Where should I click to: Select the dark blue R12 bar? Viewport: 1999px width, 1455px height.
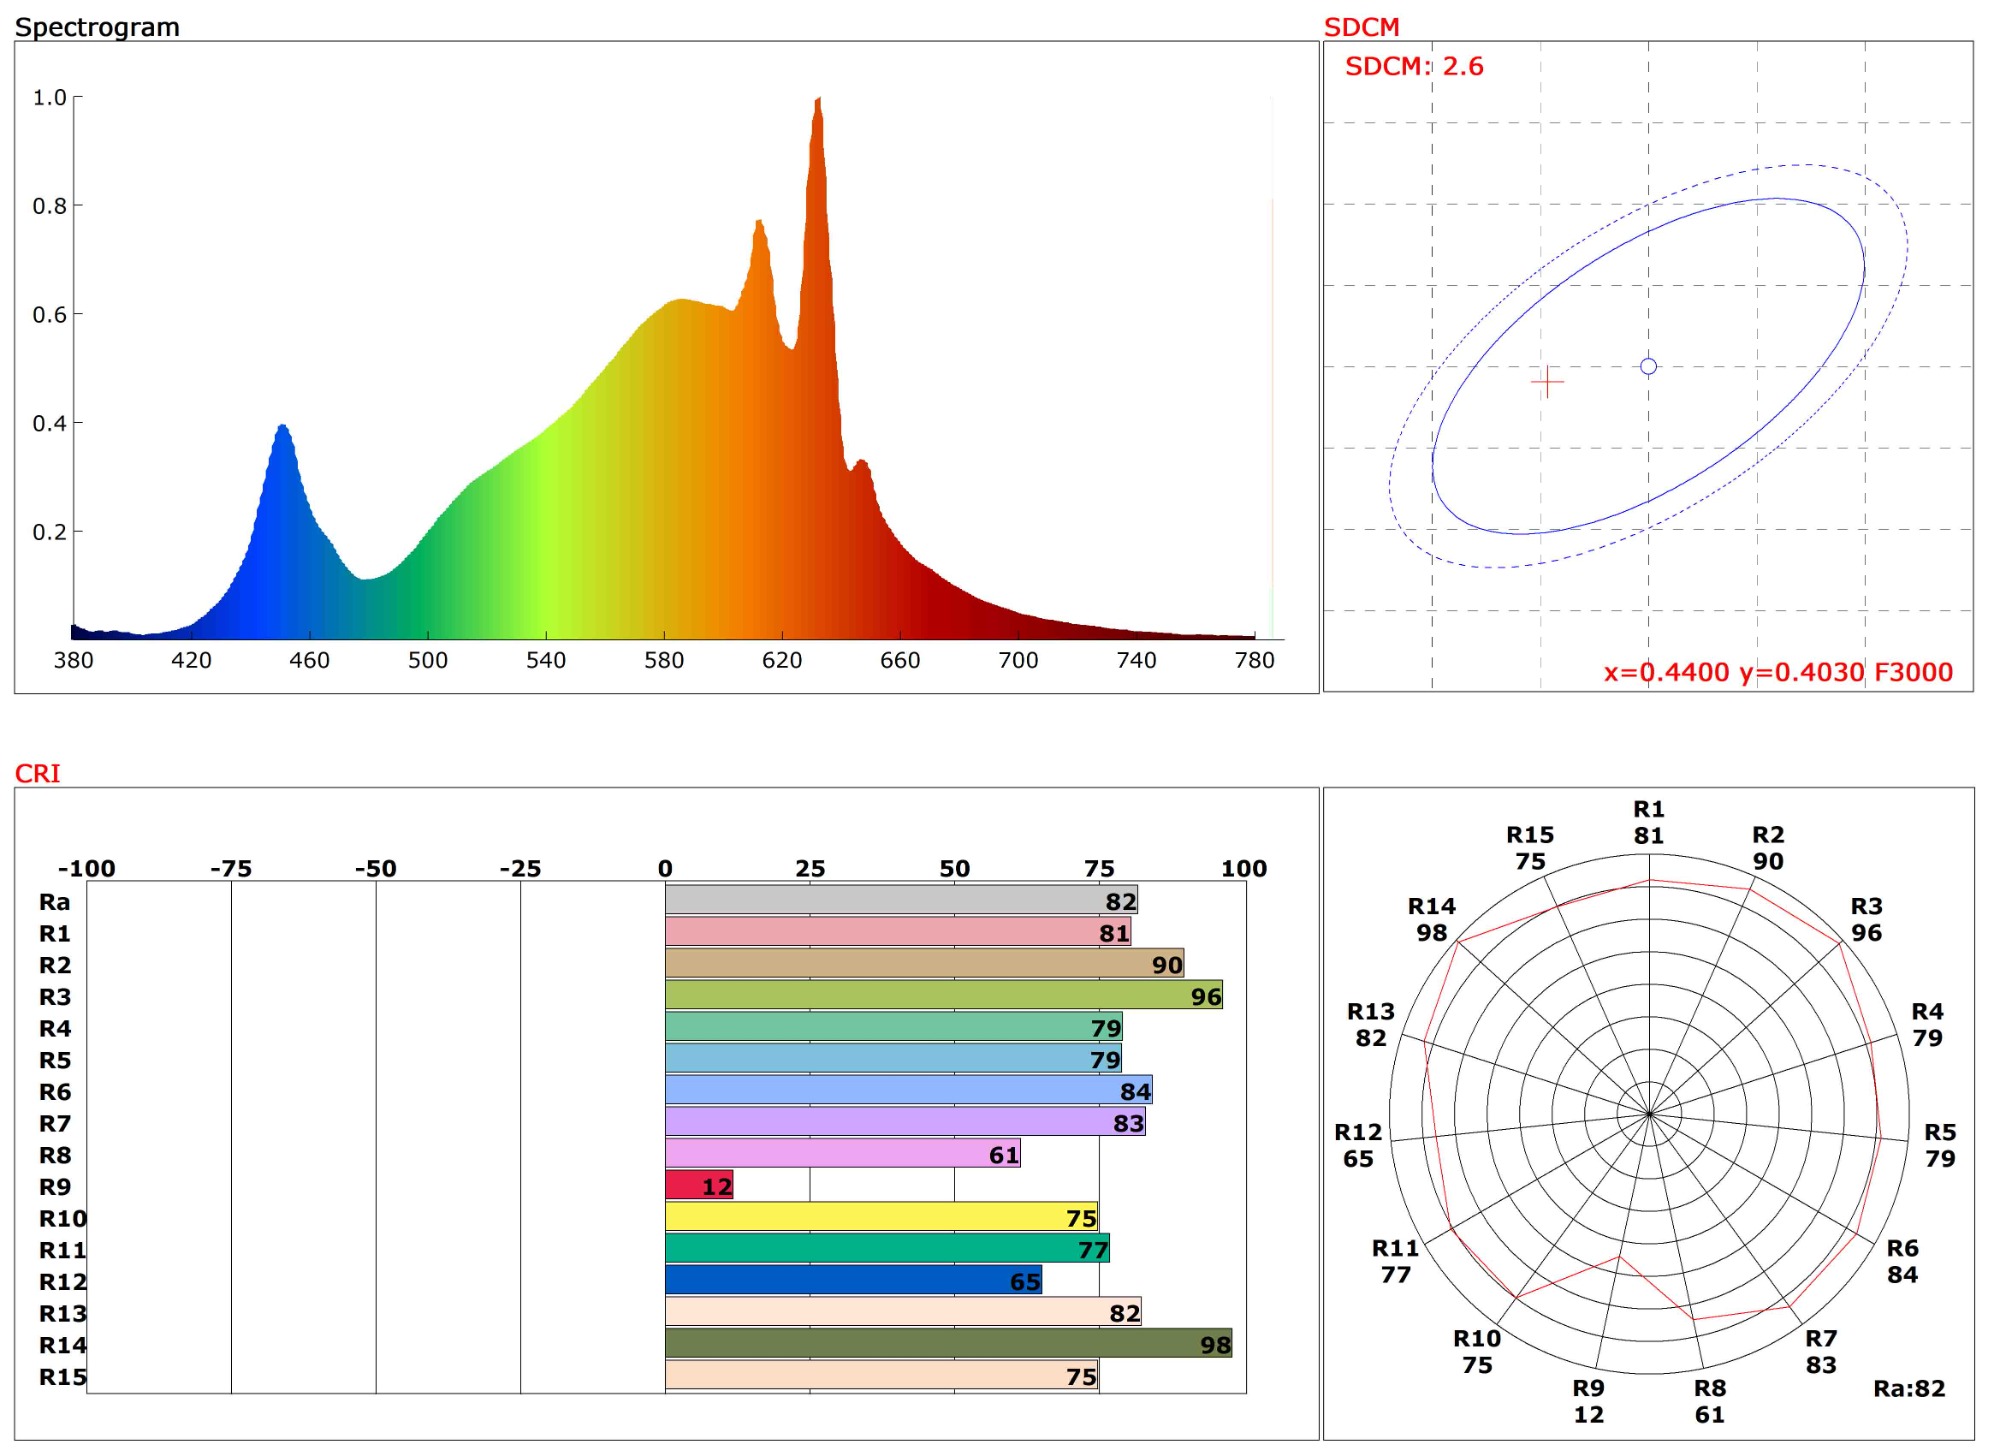852,1281
